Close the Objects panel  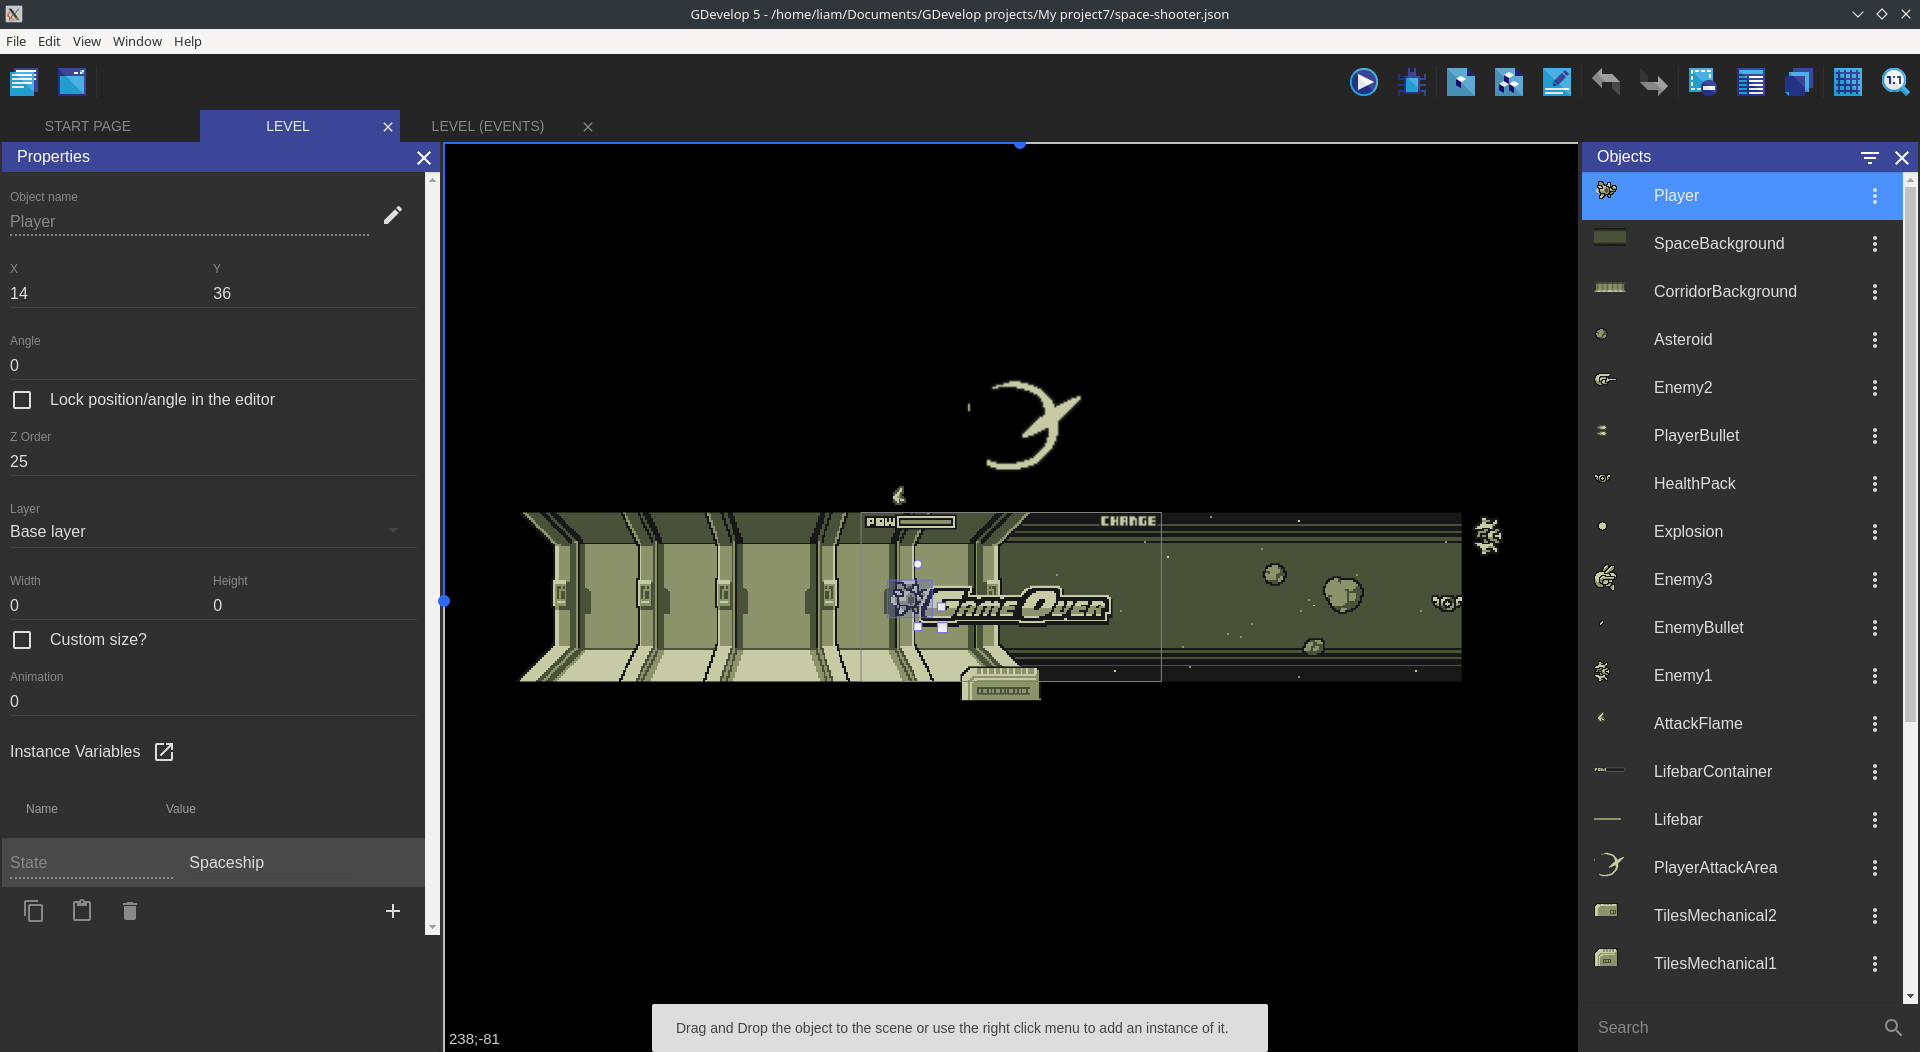[x=1902, y=158]
